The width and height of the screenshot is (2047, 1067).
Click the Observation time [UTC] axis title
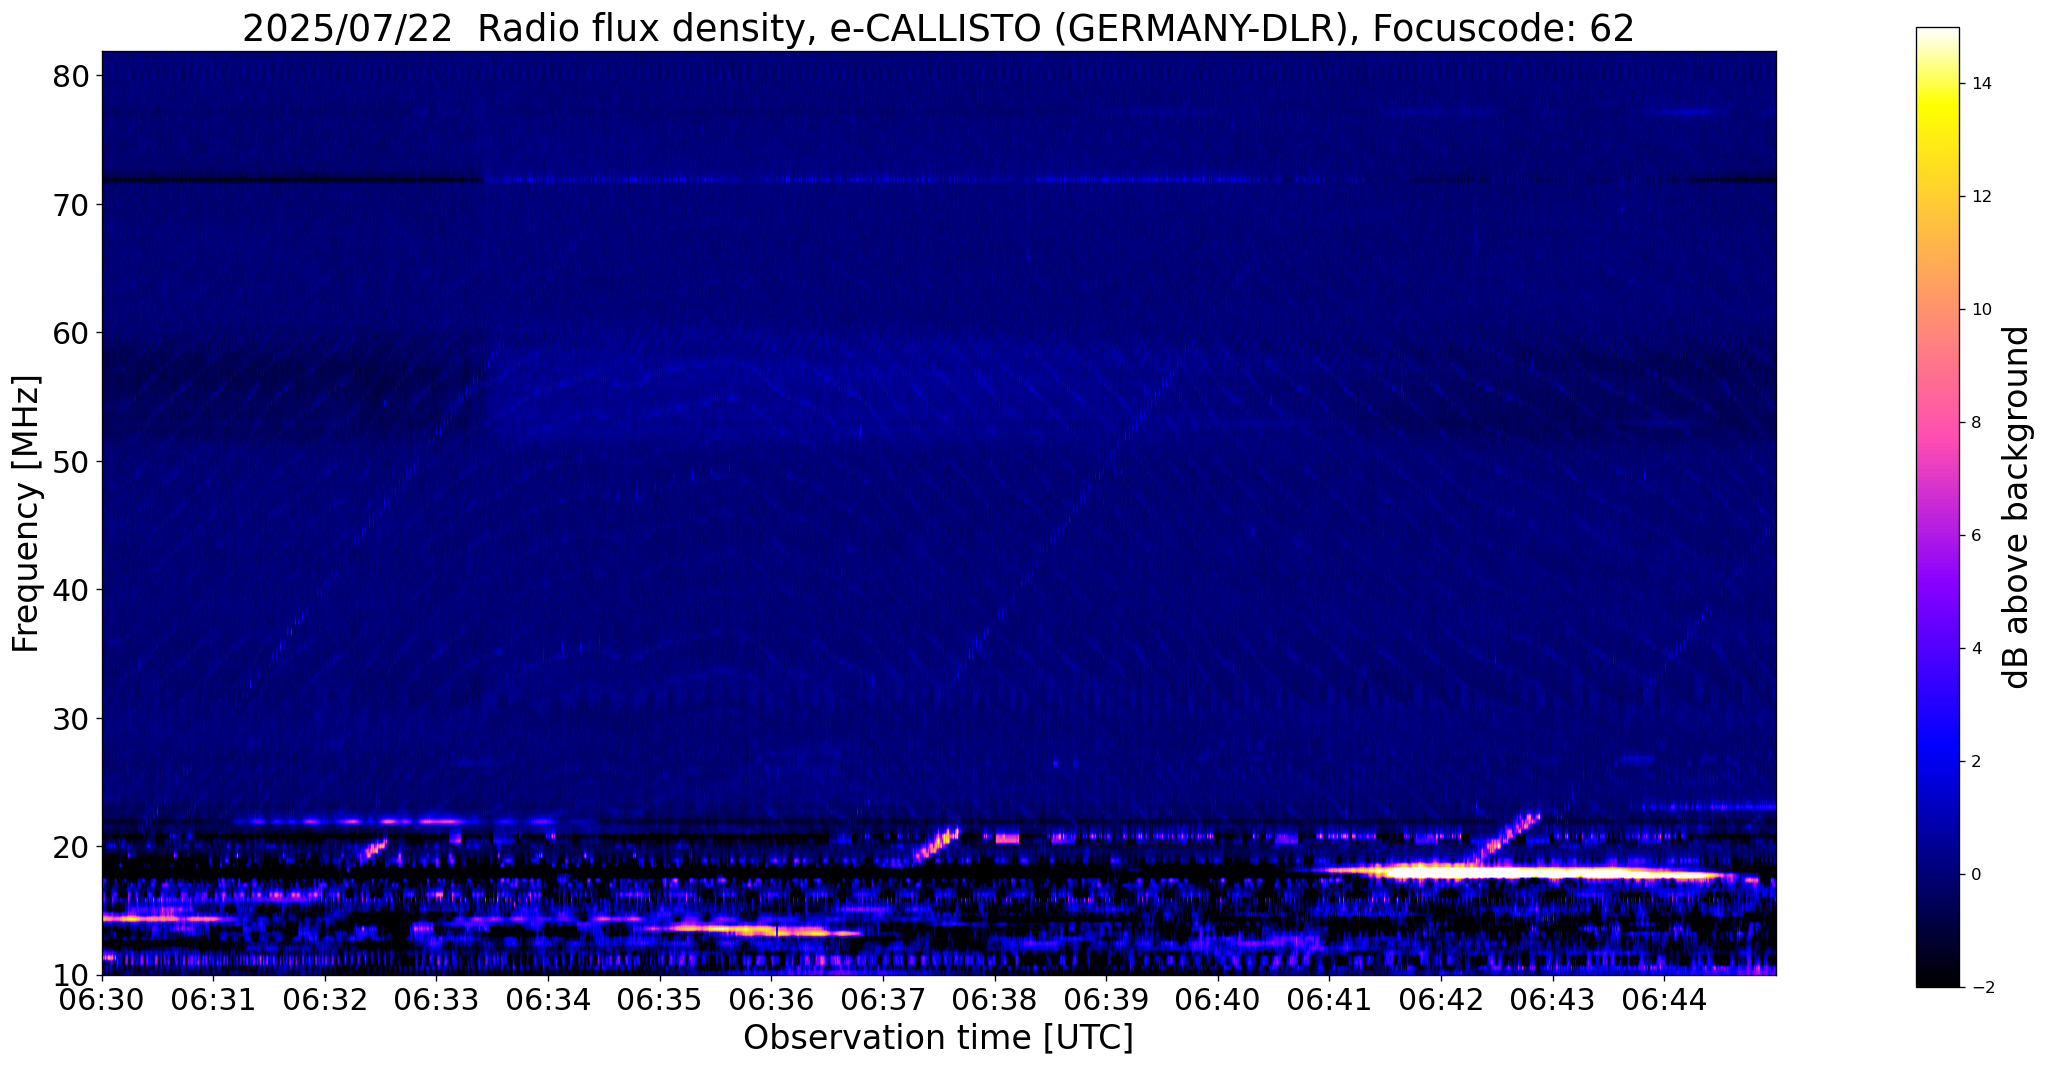pos(938,1038)
